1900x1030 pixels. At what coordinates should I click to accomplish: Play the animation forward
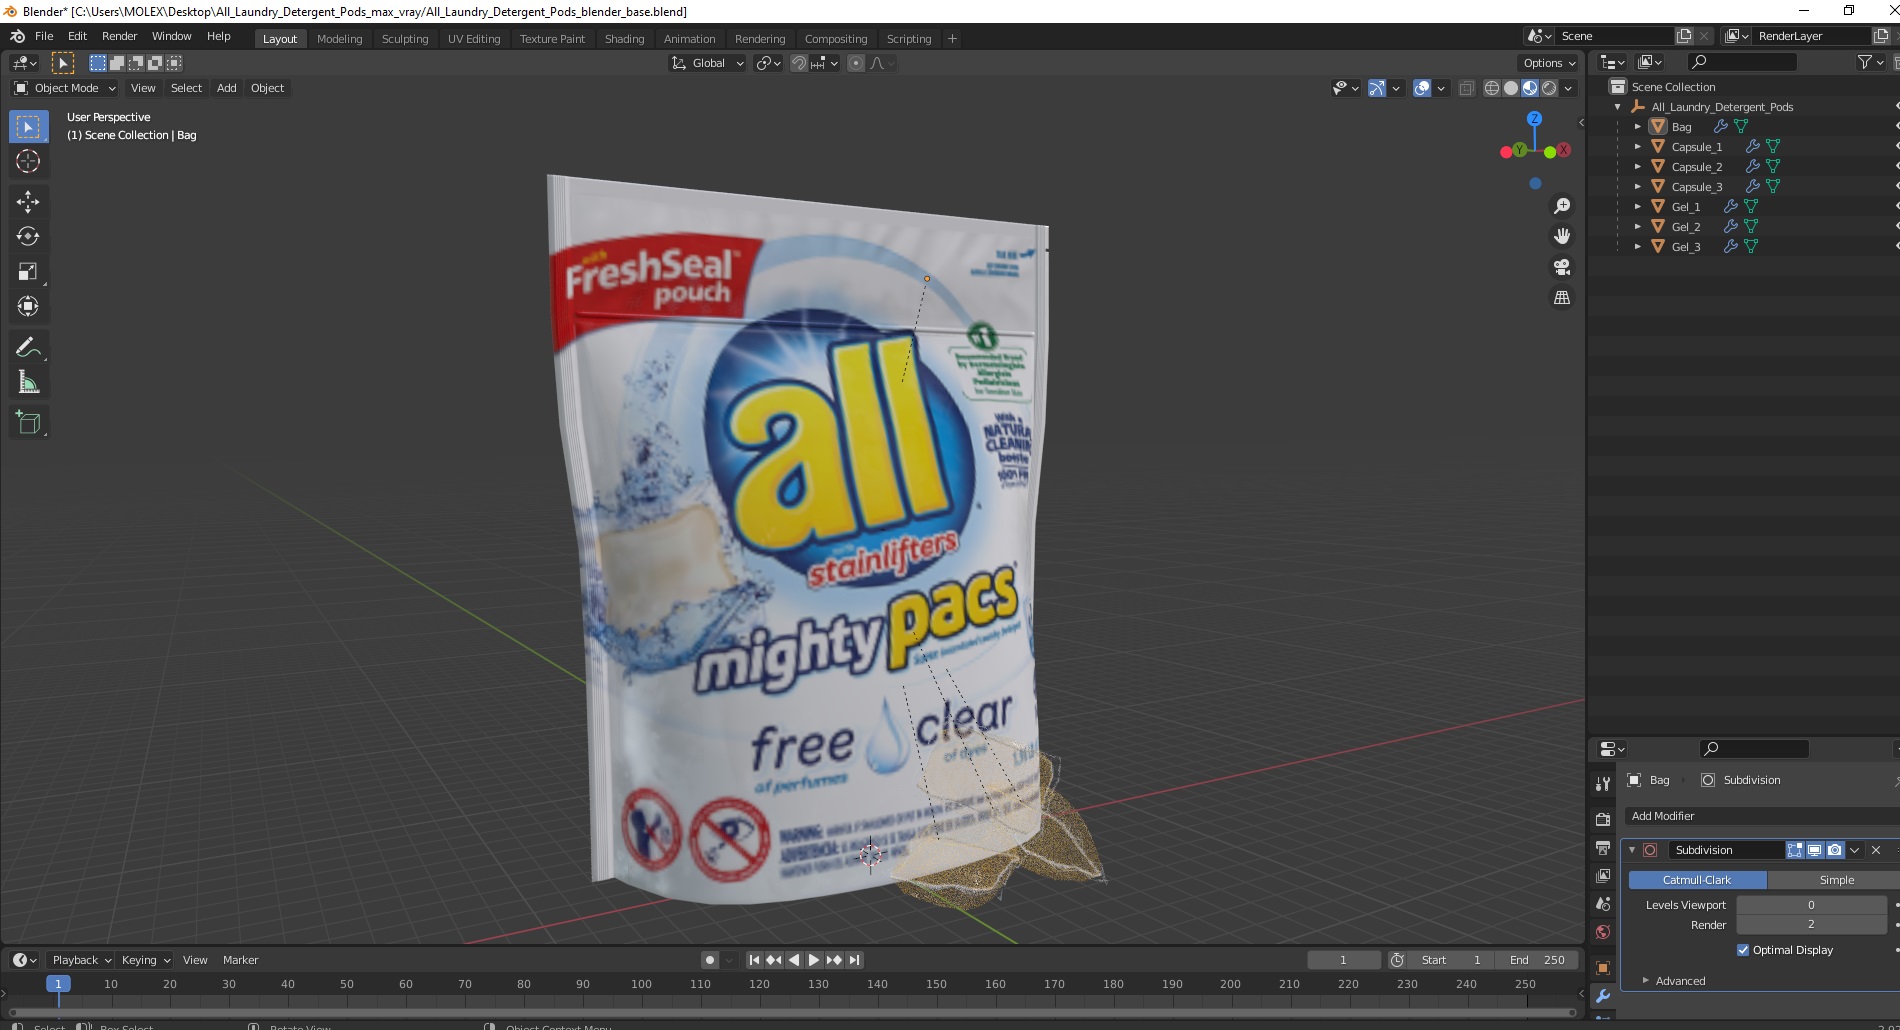click(x=813, y=960)
